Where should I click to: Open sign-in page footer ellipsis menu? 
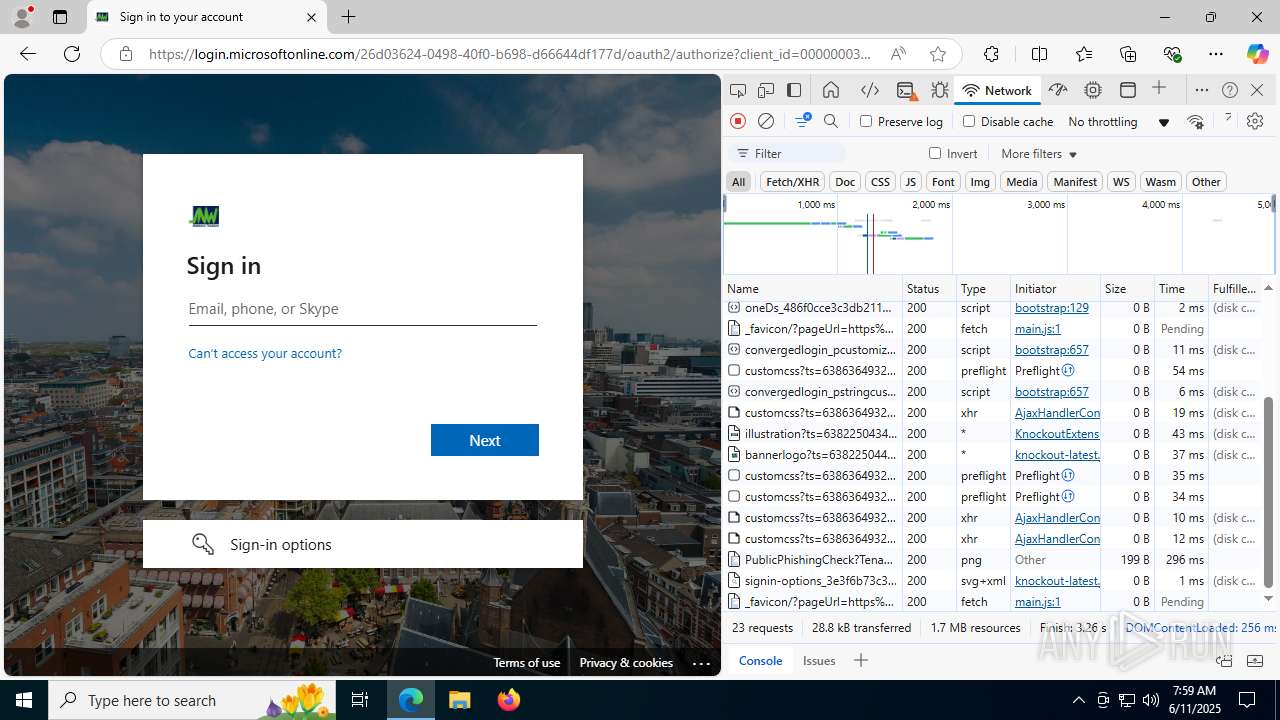701,663
